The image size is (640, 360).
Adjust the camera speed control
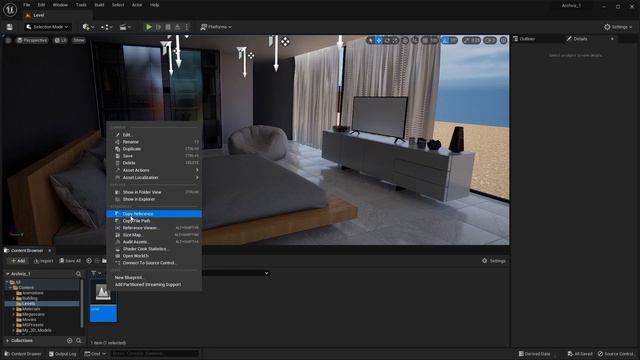tap(490, 40)
